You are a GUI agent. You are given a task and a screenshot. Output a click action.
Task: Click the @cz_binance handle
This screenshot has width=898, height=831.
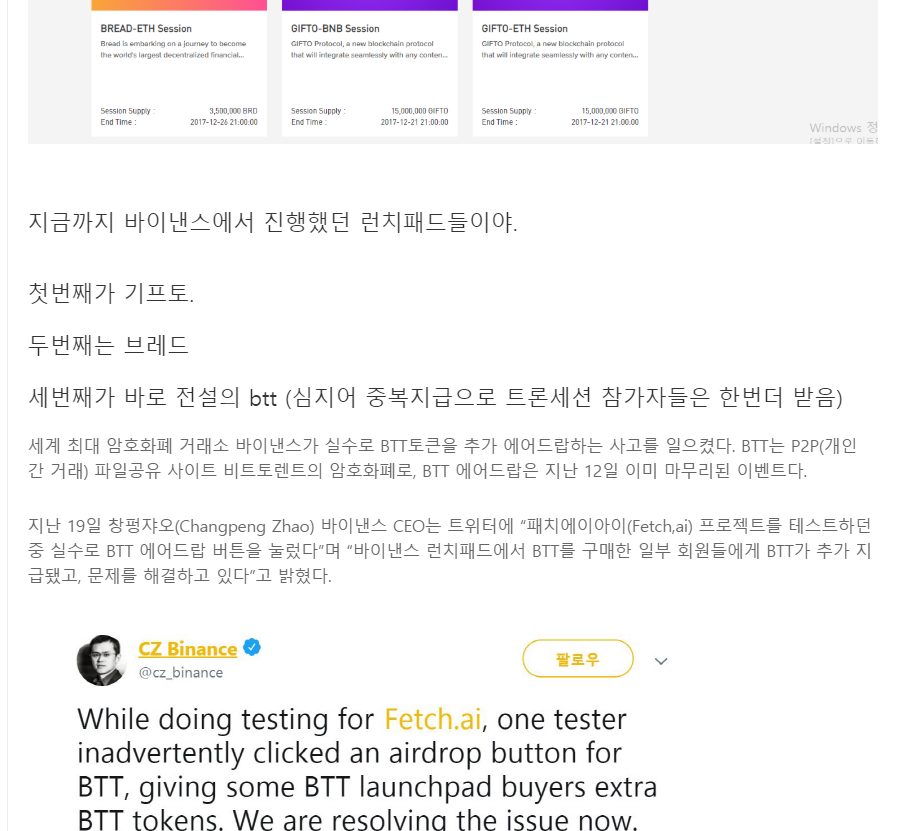180,672
